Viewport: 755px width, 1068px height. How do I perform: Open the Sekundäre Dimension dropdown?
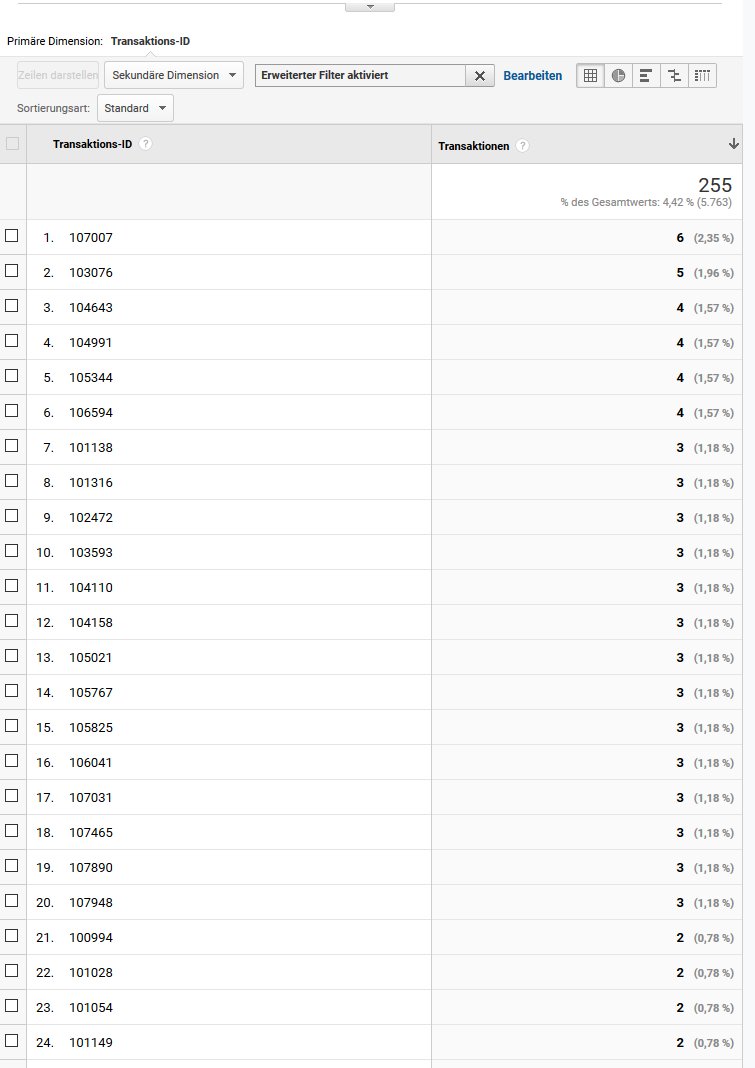(x=174, y=75)
